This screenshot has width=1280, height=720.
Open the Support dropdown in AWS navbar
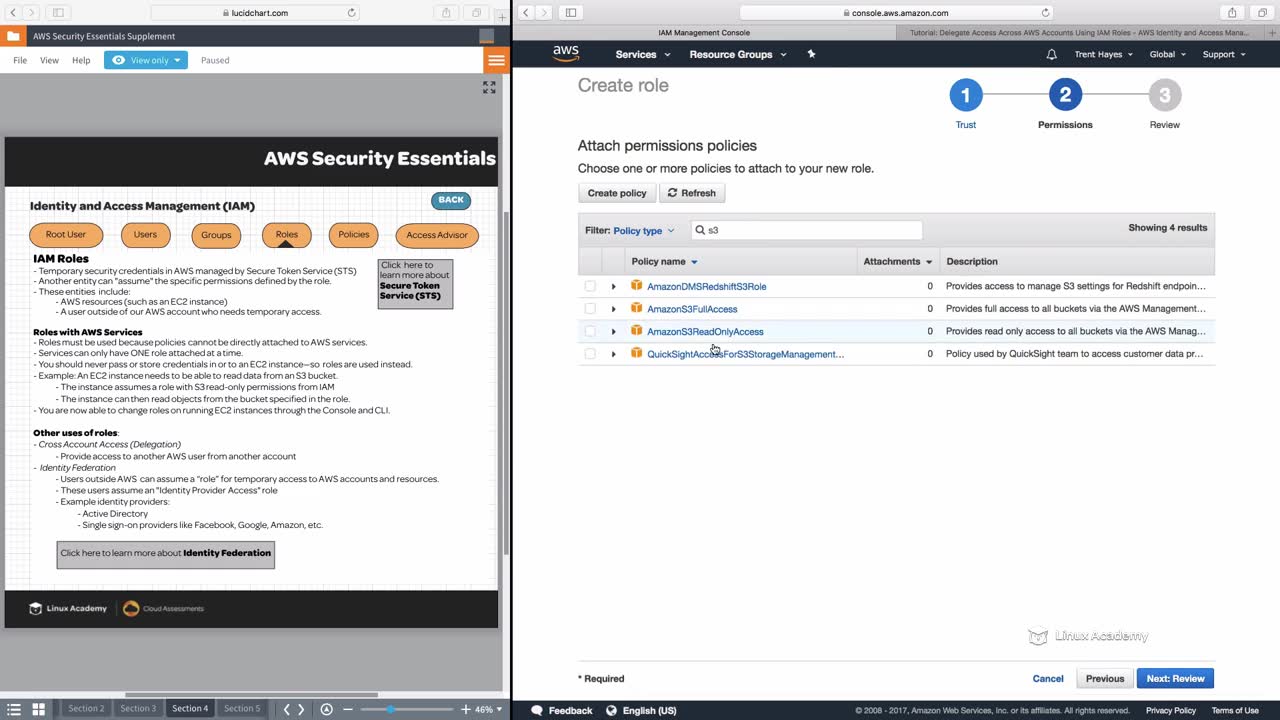click(1224, 54)
